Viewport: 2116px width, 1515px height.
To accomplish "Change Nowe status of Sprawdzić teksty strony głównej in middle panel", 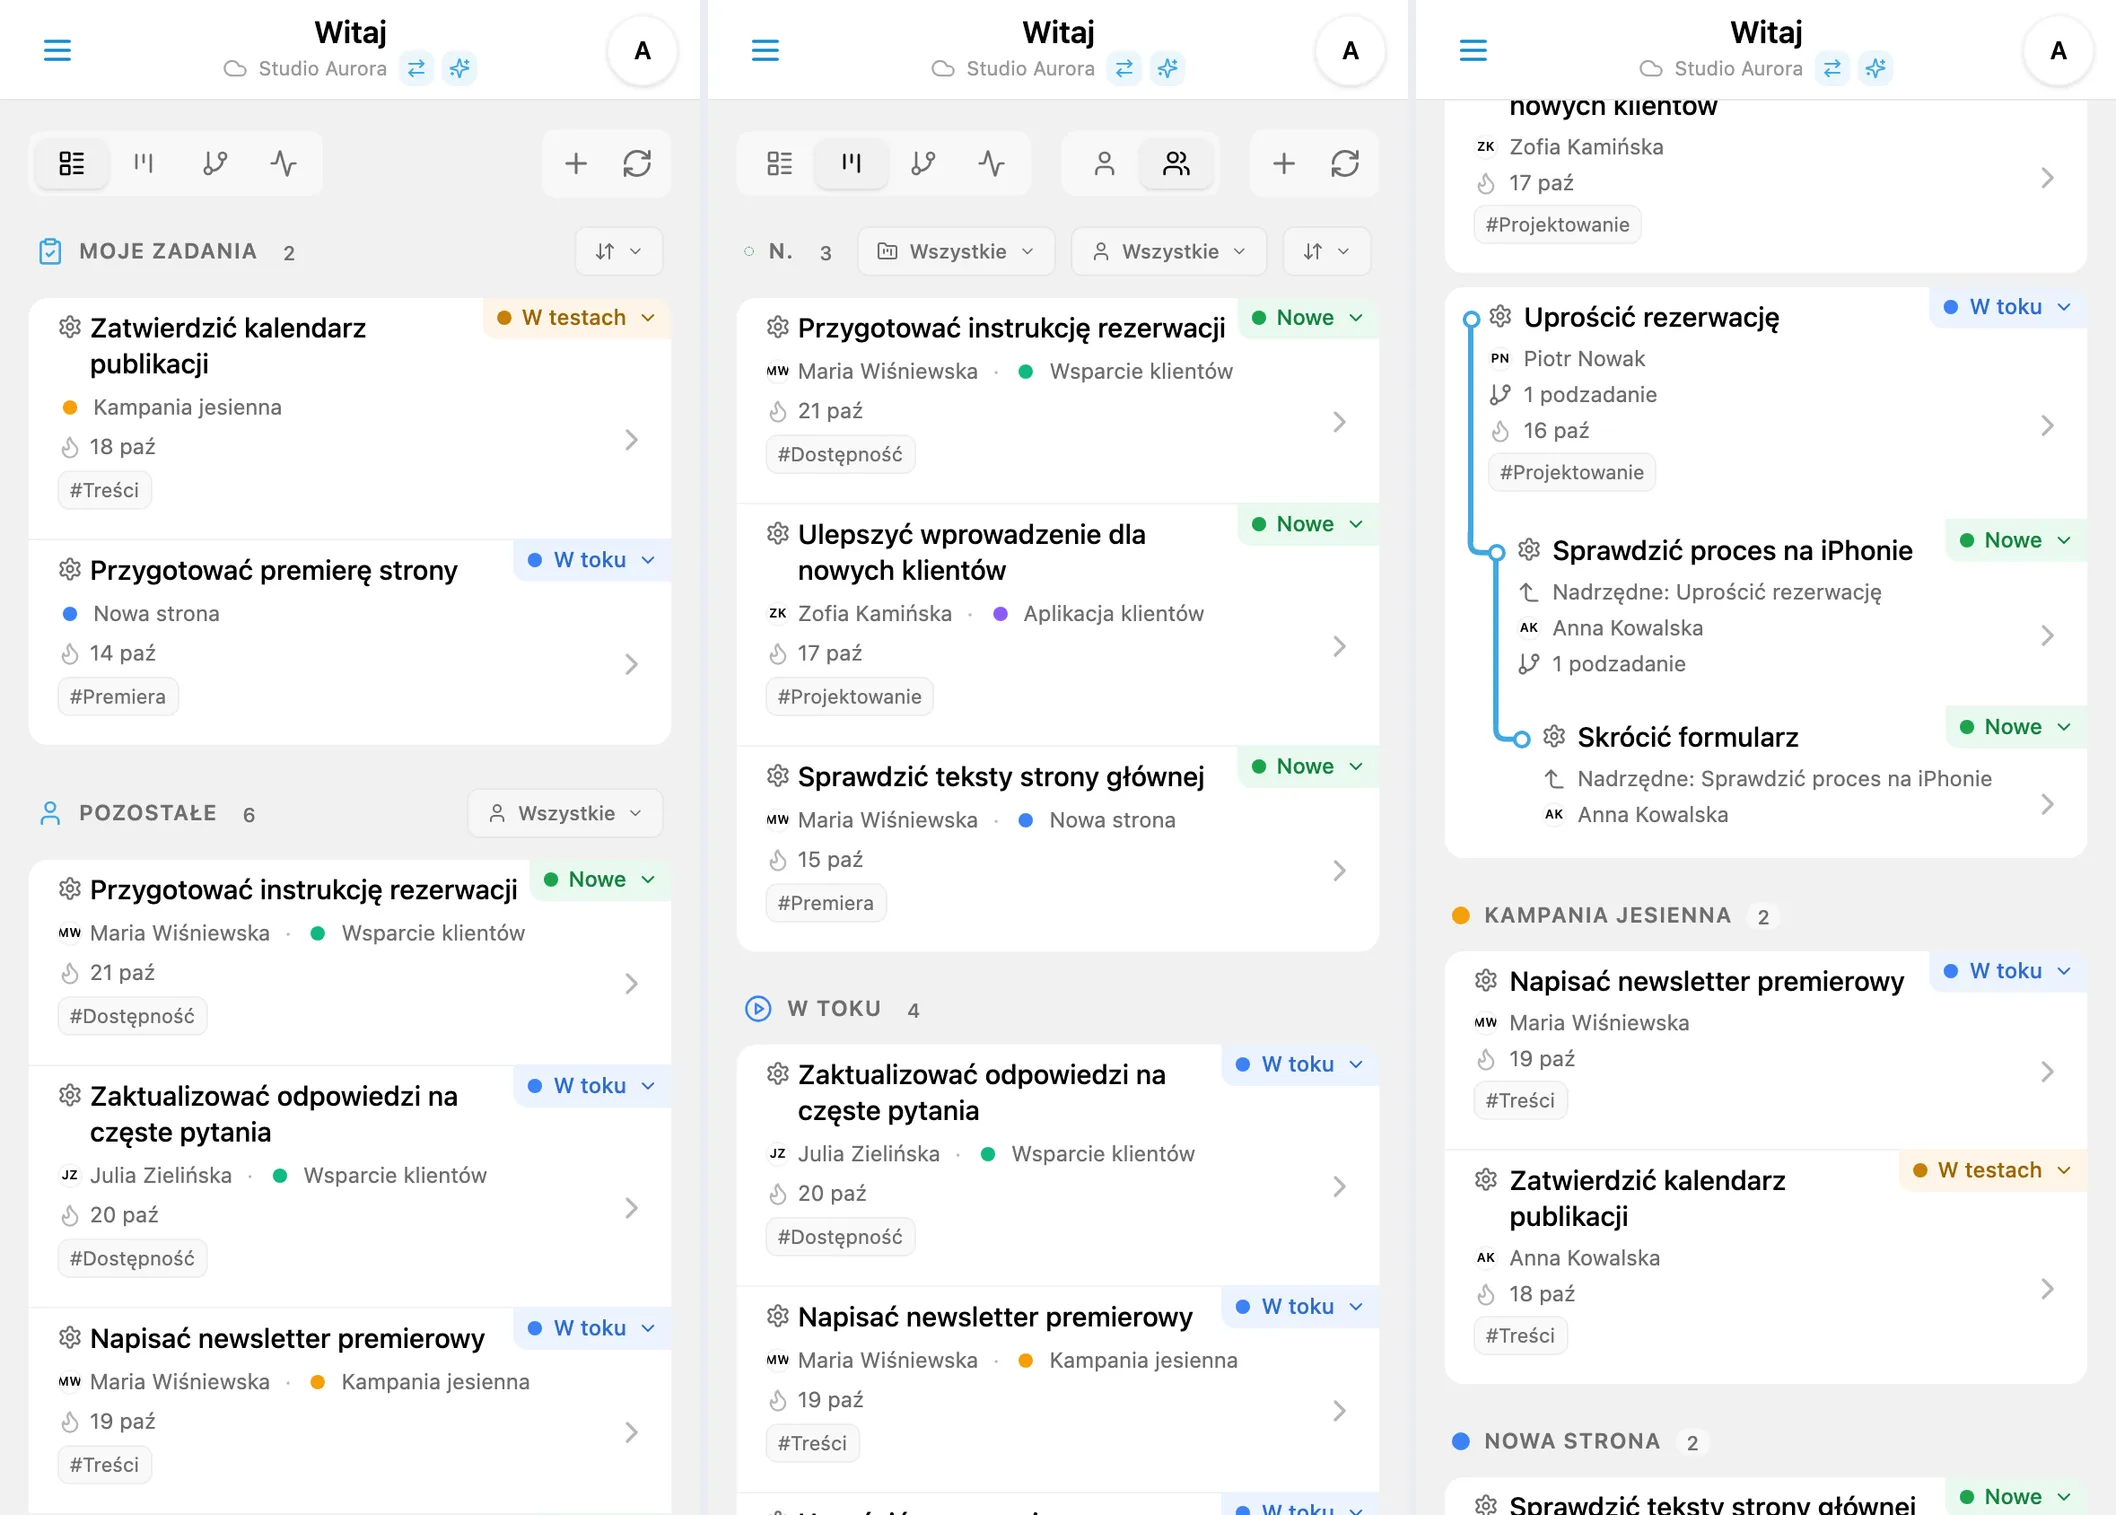I will tap(1308, 766).
